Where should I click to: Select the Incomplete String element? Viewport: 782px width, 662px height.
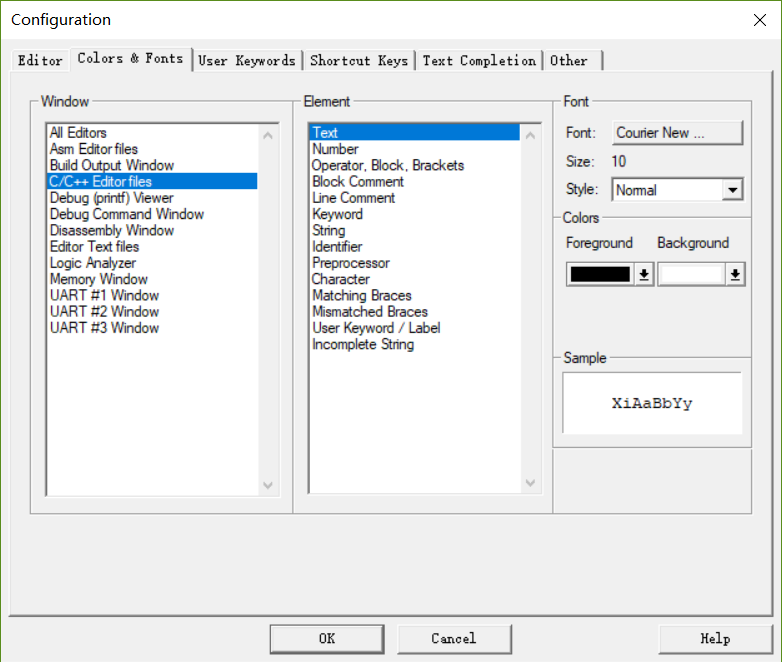coord(415,345)
